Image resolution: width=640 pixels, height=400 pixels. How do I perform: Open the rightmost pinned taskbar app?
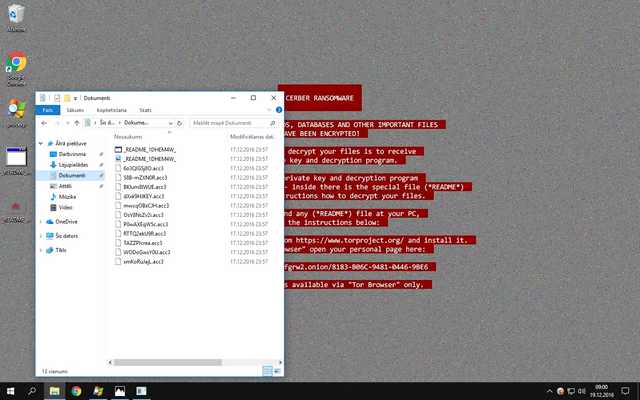[x=141, y=391]
